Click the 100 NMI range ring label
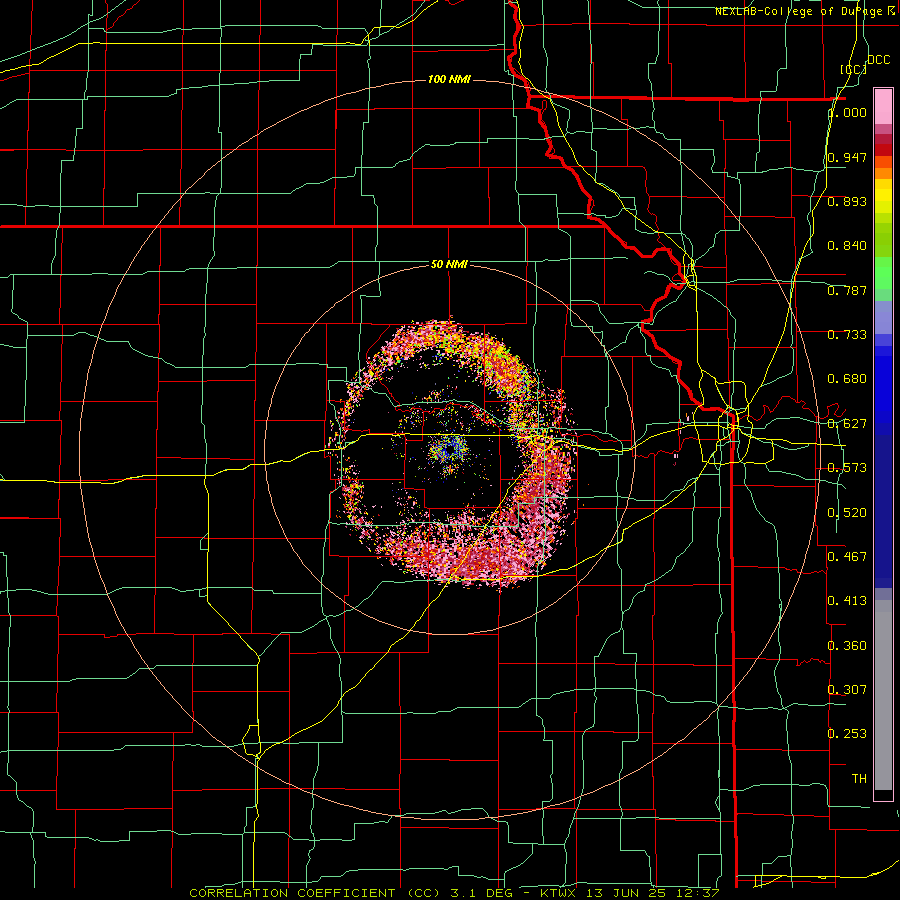900x900 pixels. point(449,79)
